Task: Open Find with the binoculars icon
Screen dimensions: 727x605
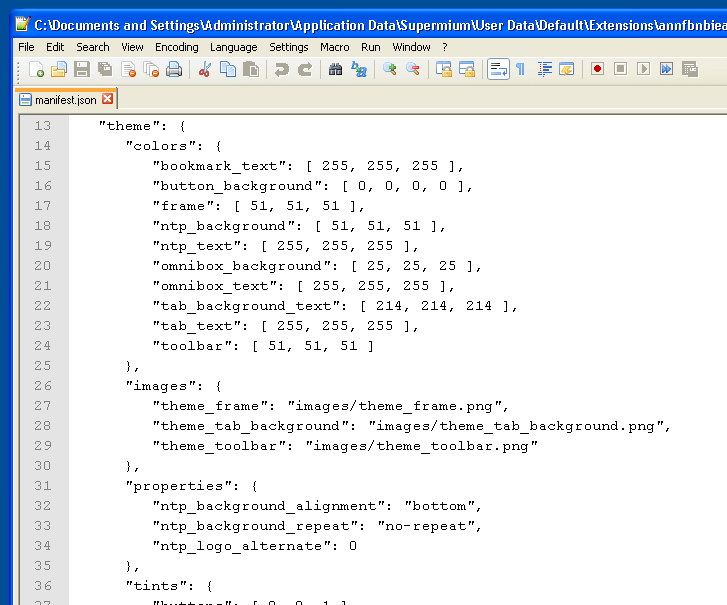Action: [x=336, y=69]
